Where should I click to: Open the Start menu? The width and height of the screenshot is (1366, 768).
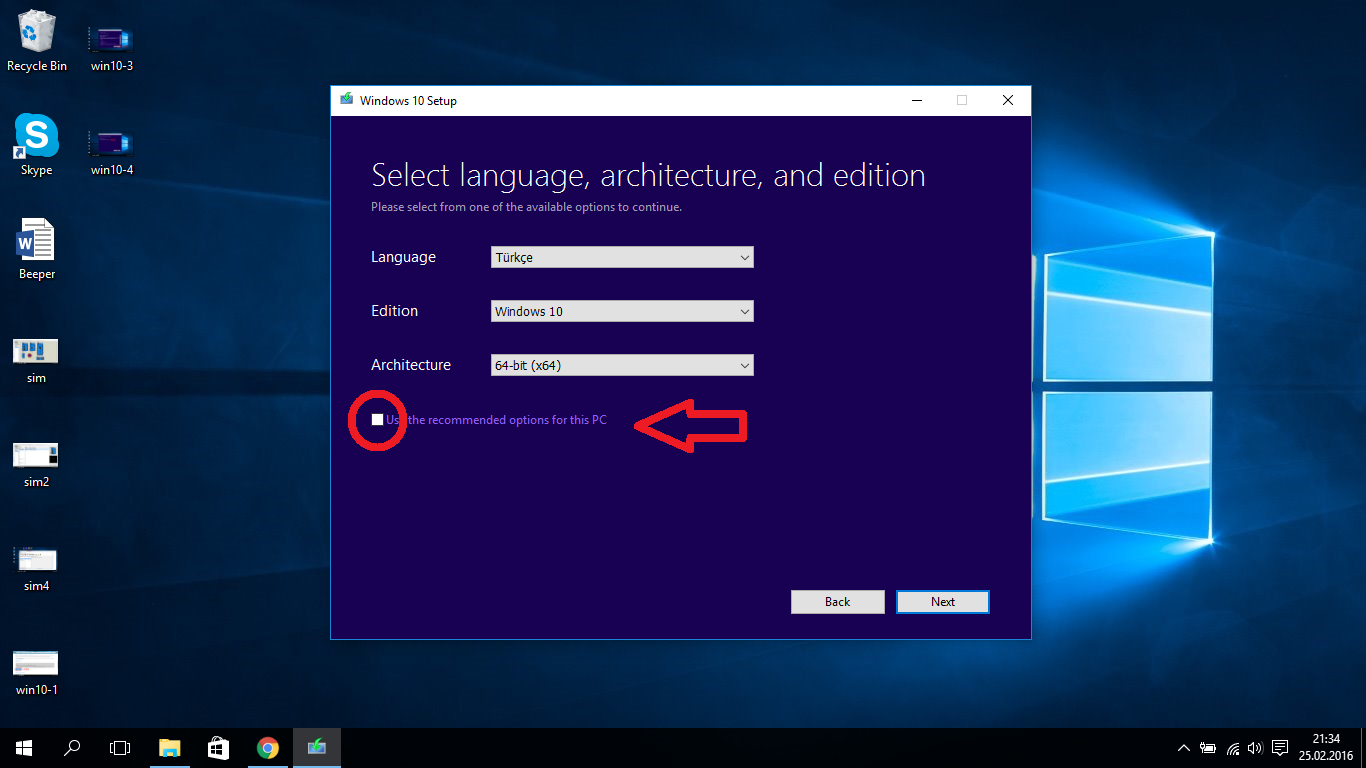tap(22, 747)
